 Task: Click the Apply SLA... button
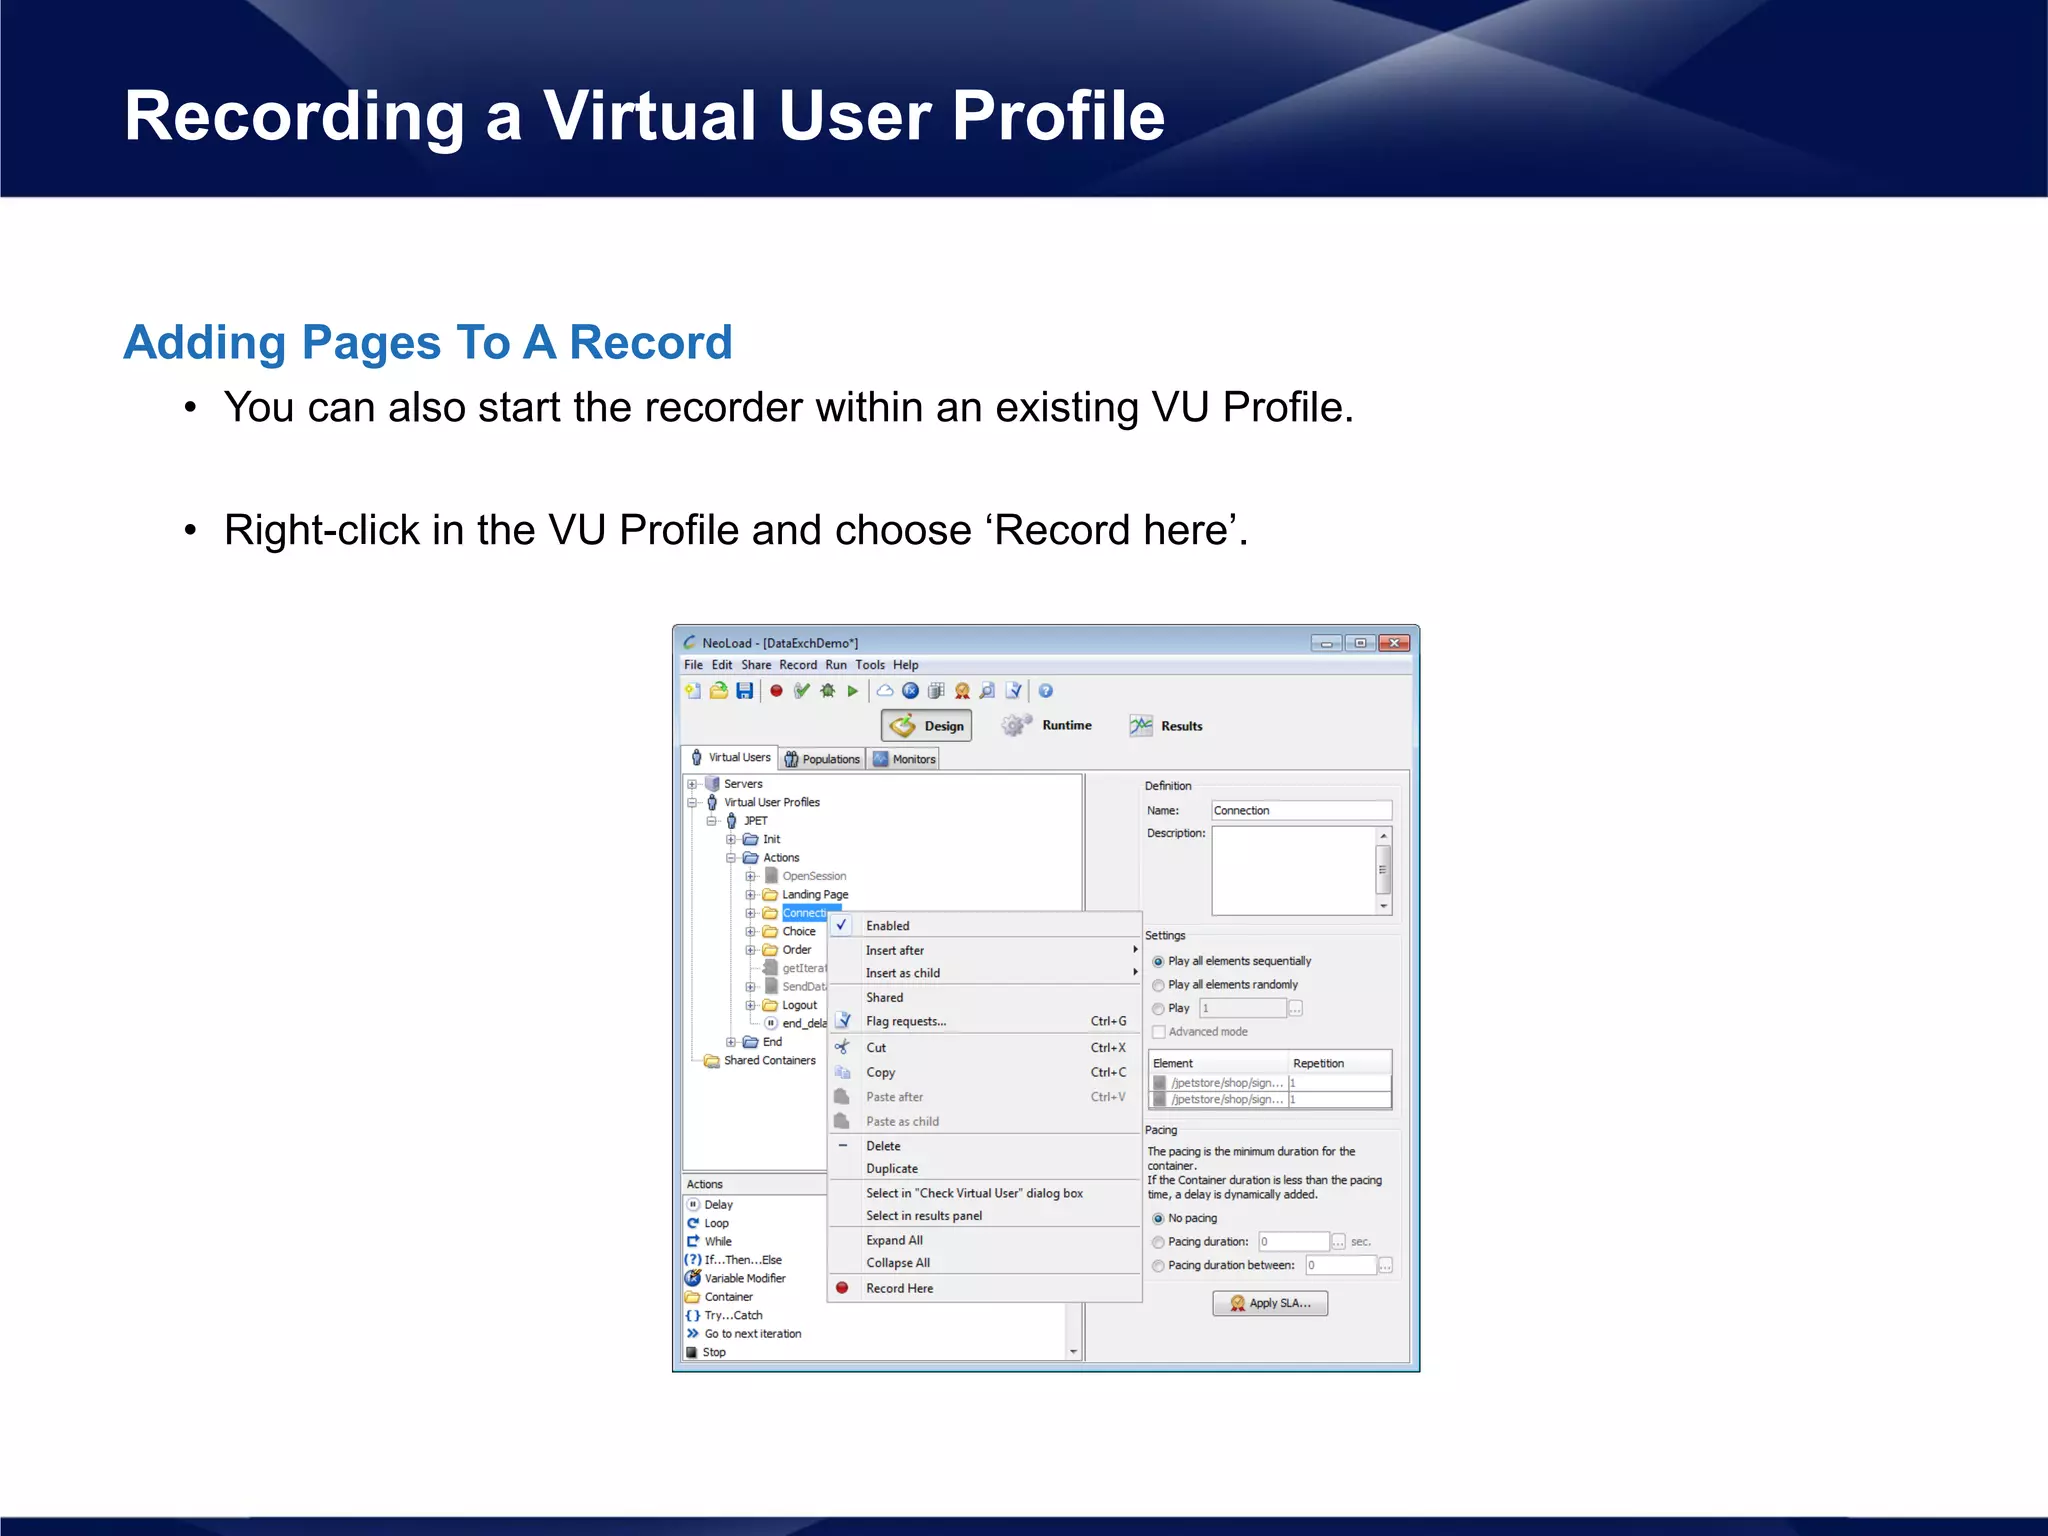[x=1270, y=1303]
